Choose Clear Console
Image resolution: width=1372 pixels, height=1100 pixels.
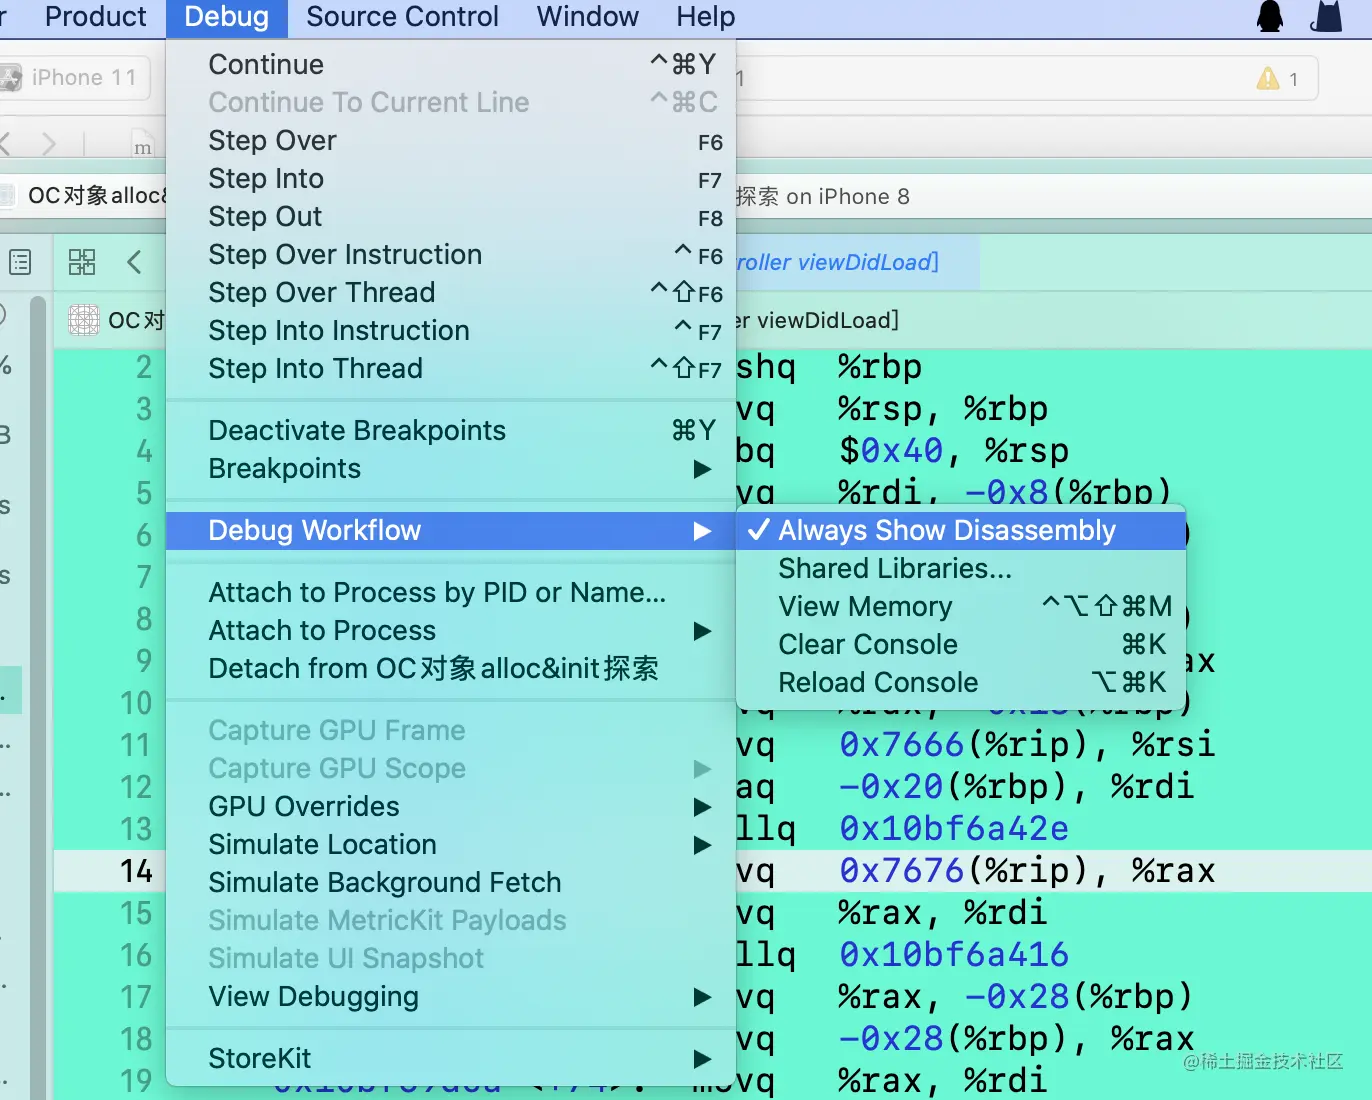pos(961,644)
